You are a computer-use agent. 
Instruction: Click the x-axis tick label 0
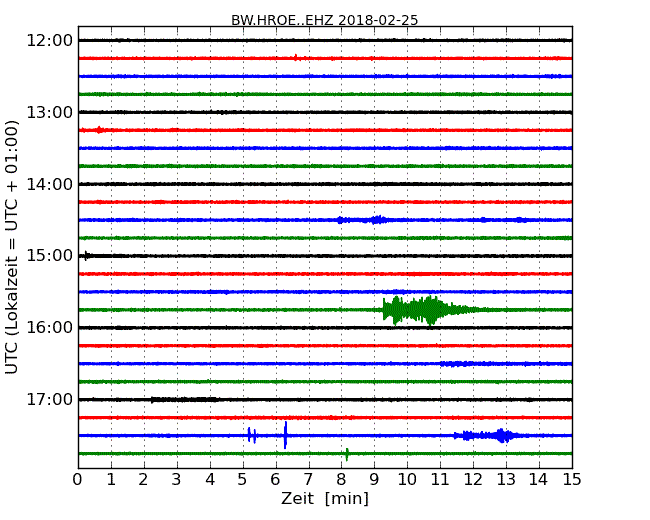[x=78, y=480]
